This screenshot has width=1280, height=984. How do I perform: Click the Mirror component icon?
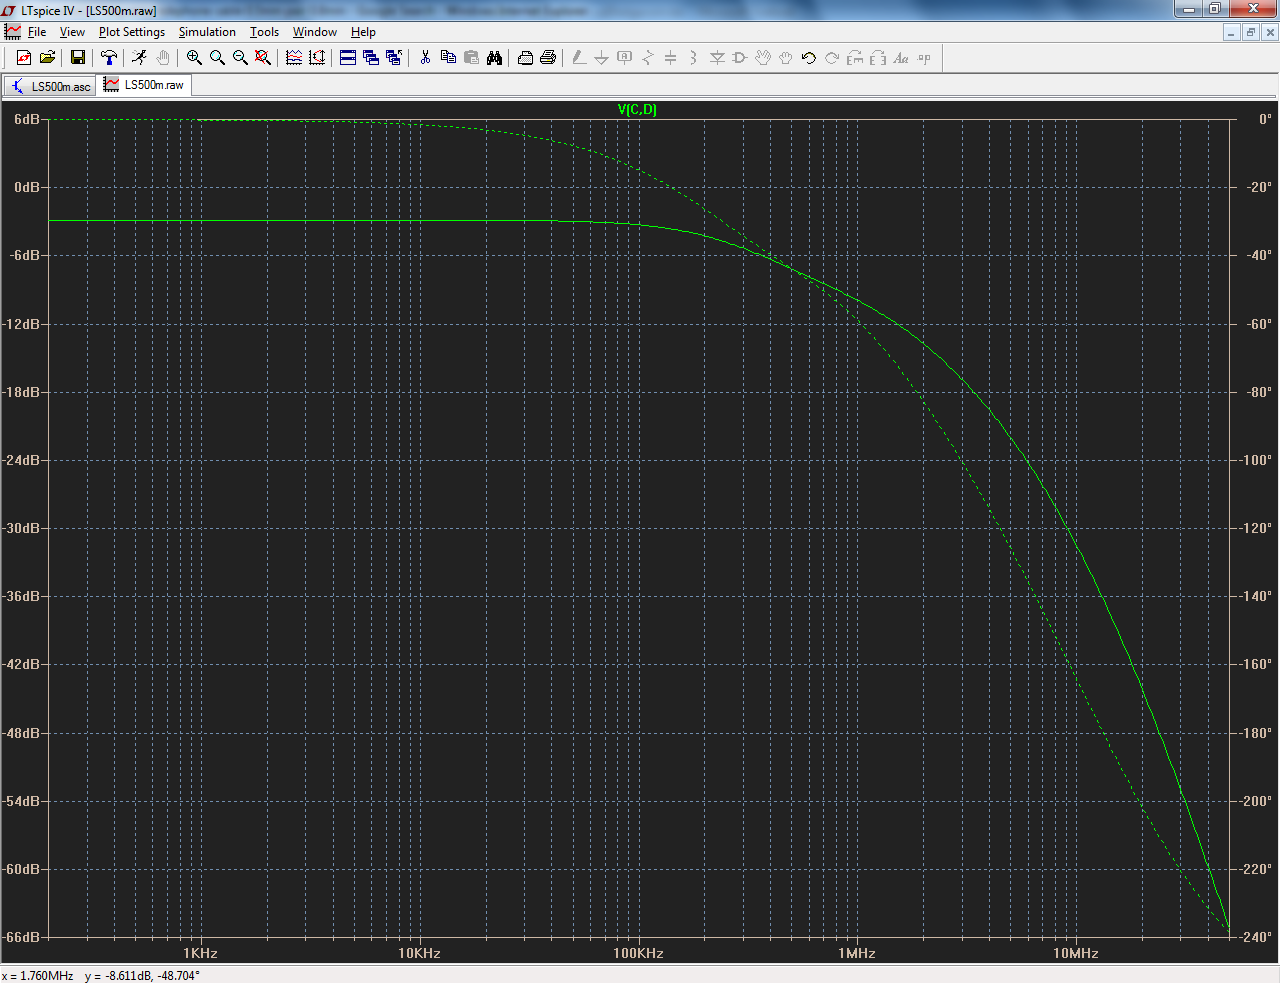click(878, 58)
